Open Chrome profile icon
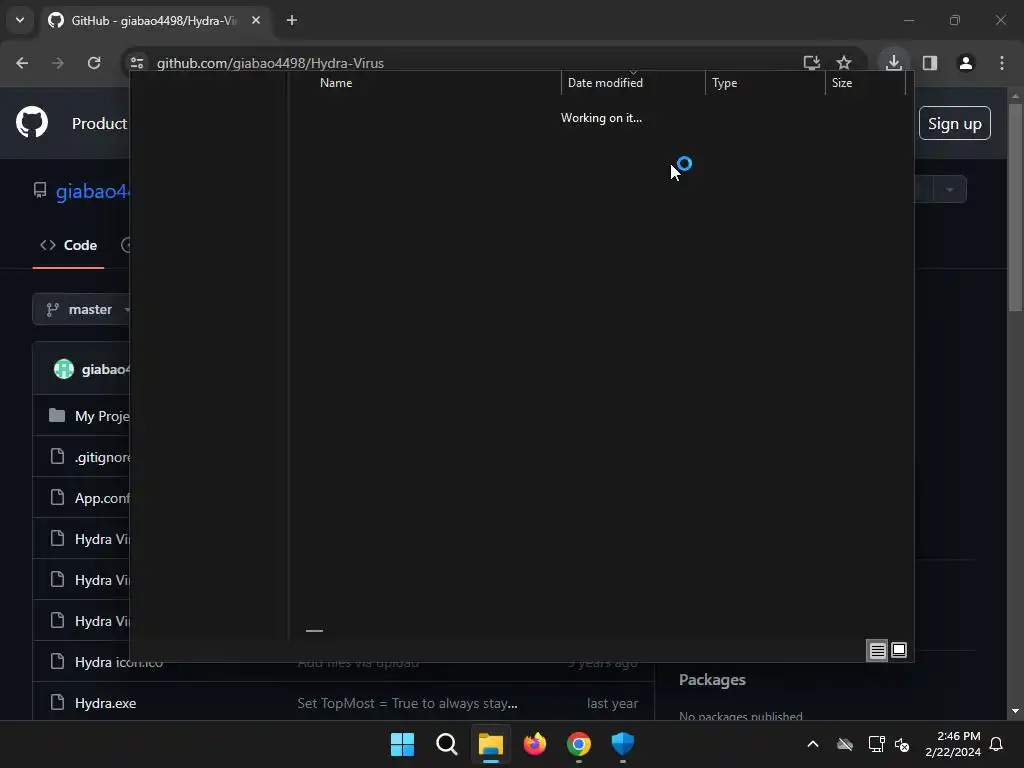Image resolution: width=1024 pixels, height=768 pixels. click(x=966, y=63)
